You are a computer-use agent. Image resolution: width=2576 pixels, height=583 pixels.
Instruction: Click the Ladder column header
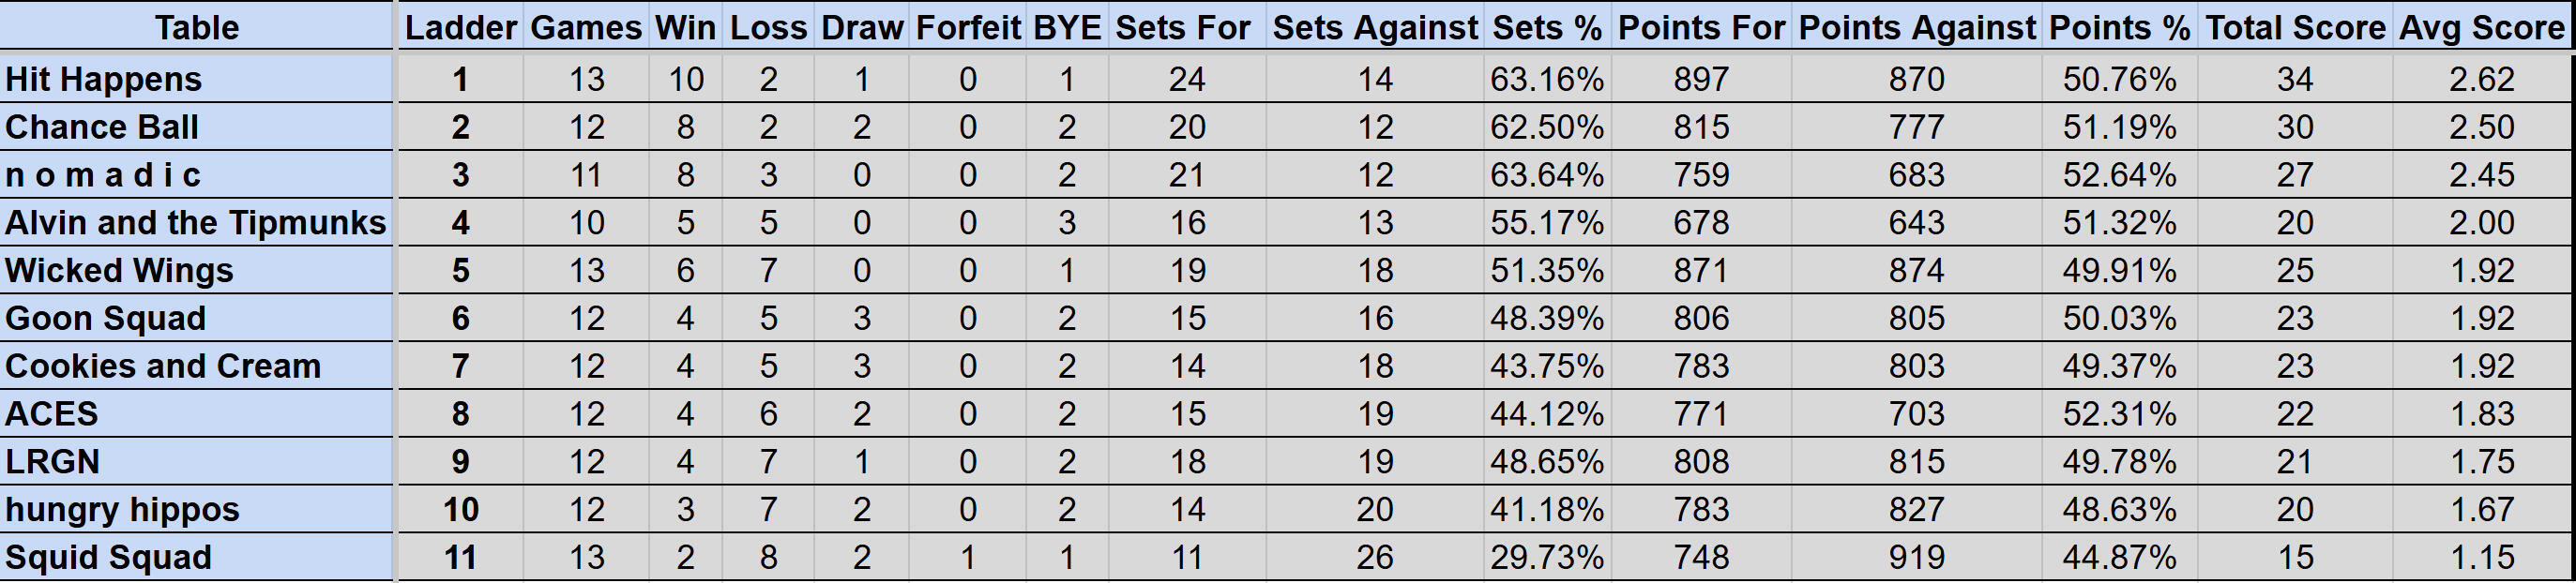pos(460,27)
